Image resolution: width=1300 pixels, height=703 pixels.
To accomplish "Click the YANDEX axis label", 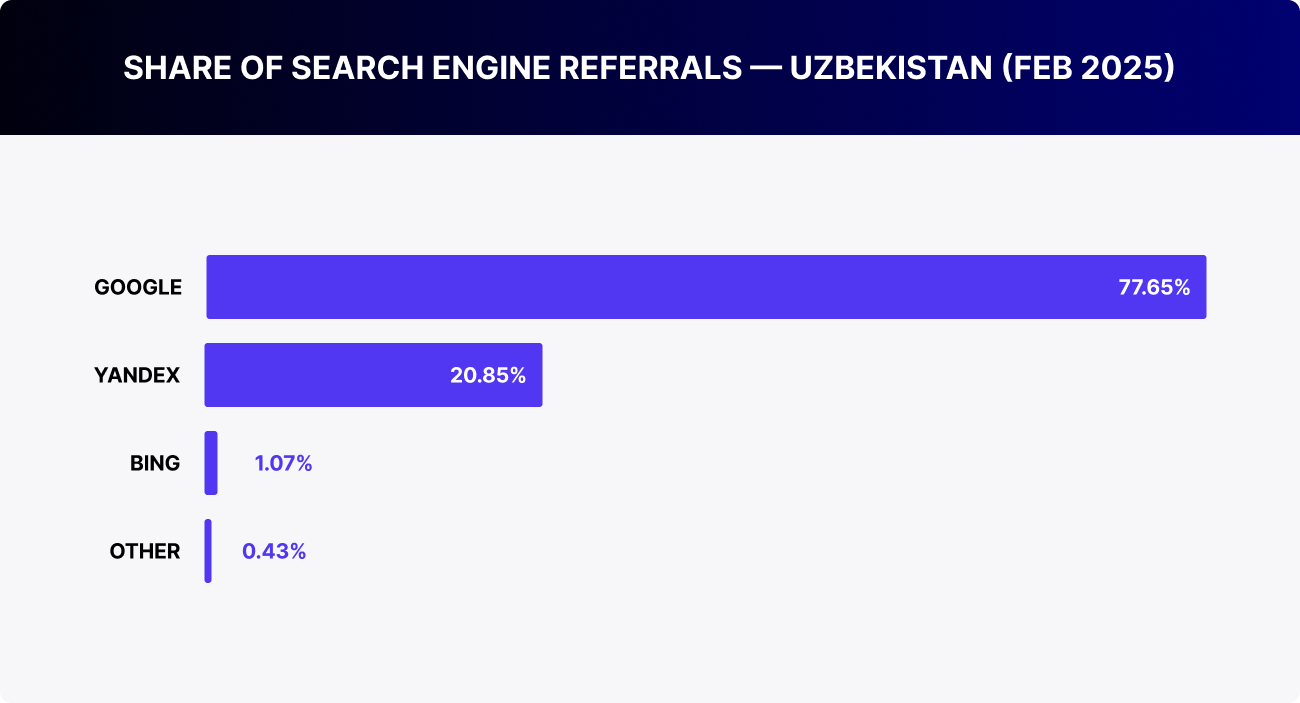I will [x=137, y=376].
